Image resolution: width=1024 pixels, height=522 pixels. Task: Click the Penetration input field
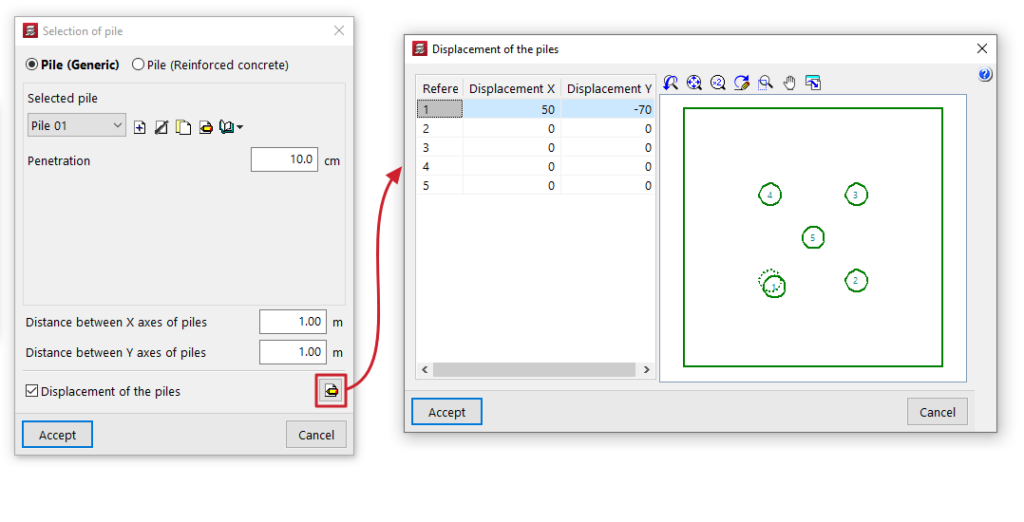[x=284, y=159]
